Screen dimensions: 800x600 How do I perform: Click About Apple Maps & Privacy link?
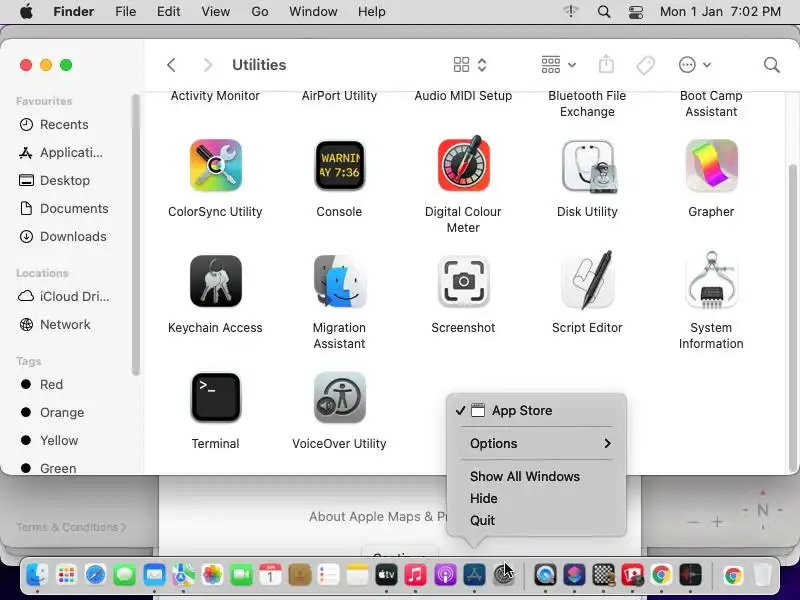[378, 517]
